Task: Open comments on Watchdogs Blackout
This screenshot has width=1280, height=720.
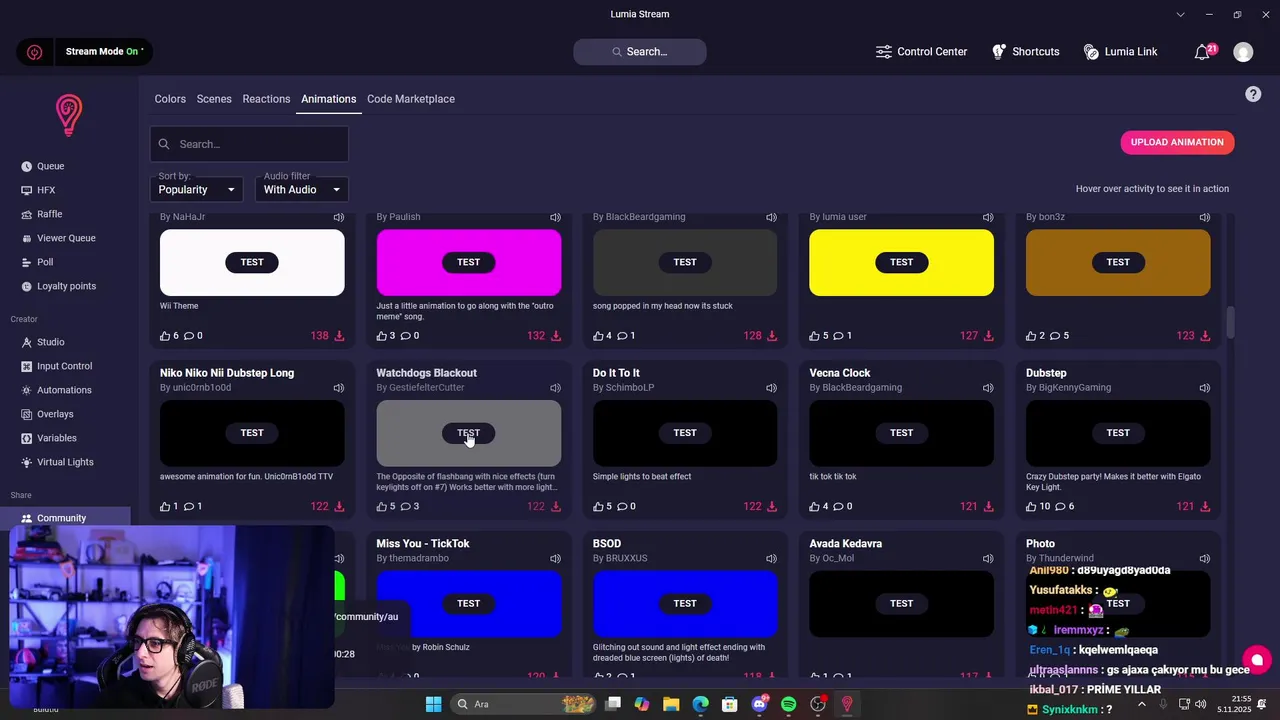Action: (x=408, y=506)
